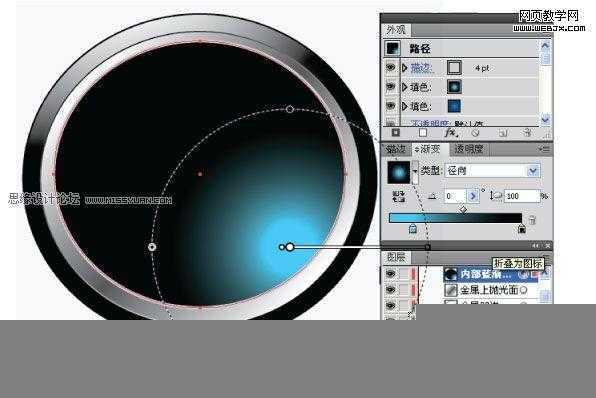Screen dimensions: 596x398
Task: Click the 金属上抛光面 layer thumbnail
Action: click(x=451, y=290)
